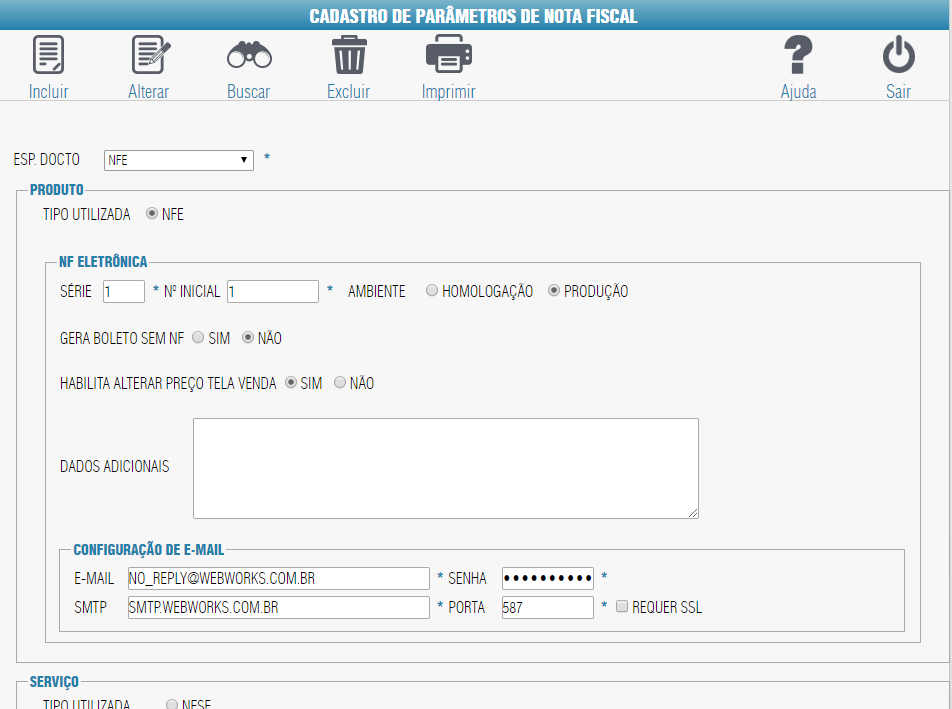Open the ESP. DOCTO dropdown
Screen dimensions: 952x709
coord(178,160)
